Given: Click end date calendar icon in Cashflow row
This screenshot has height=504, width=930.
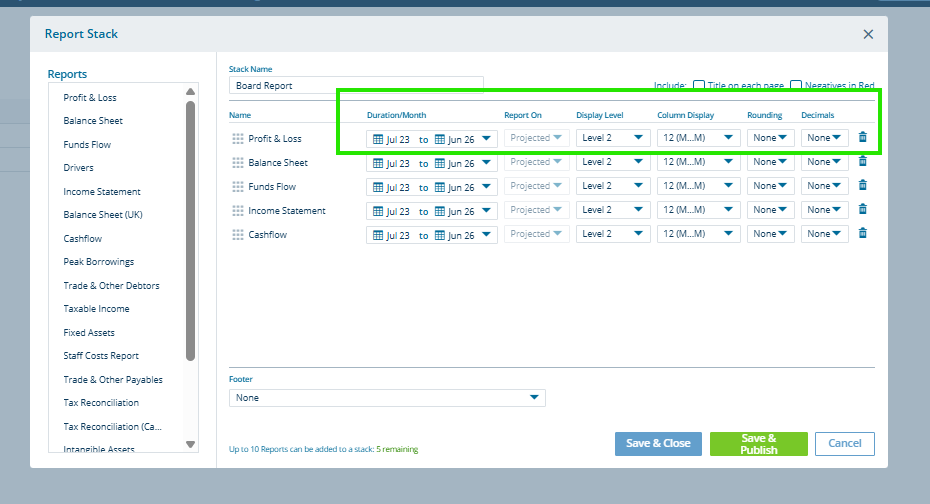Looking at the screenshot, I should point(439,235).
